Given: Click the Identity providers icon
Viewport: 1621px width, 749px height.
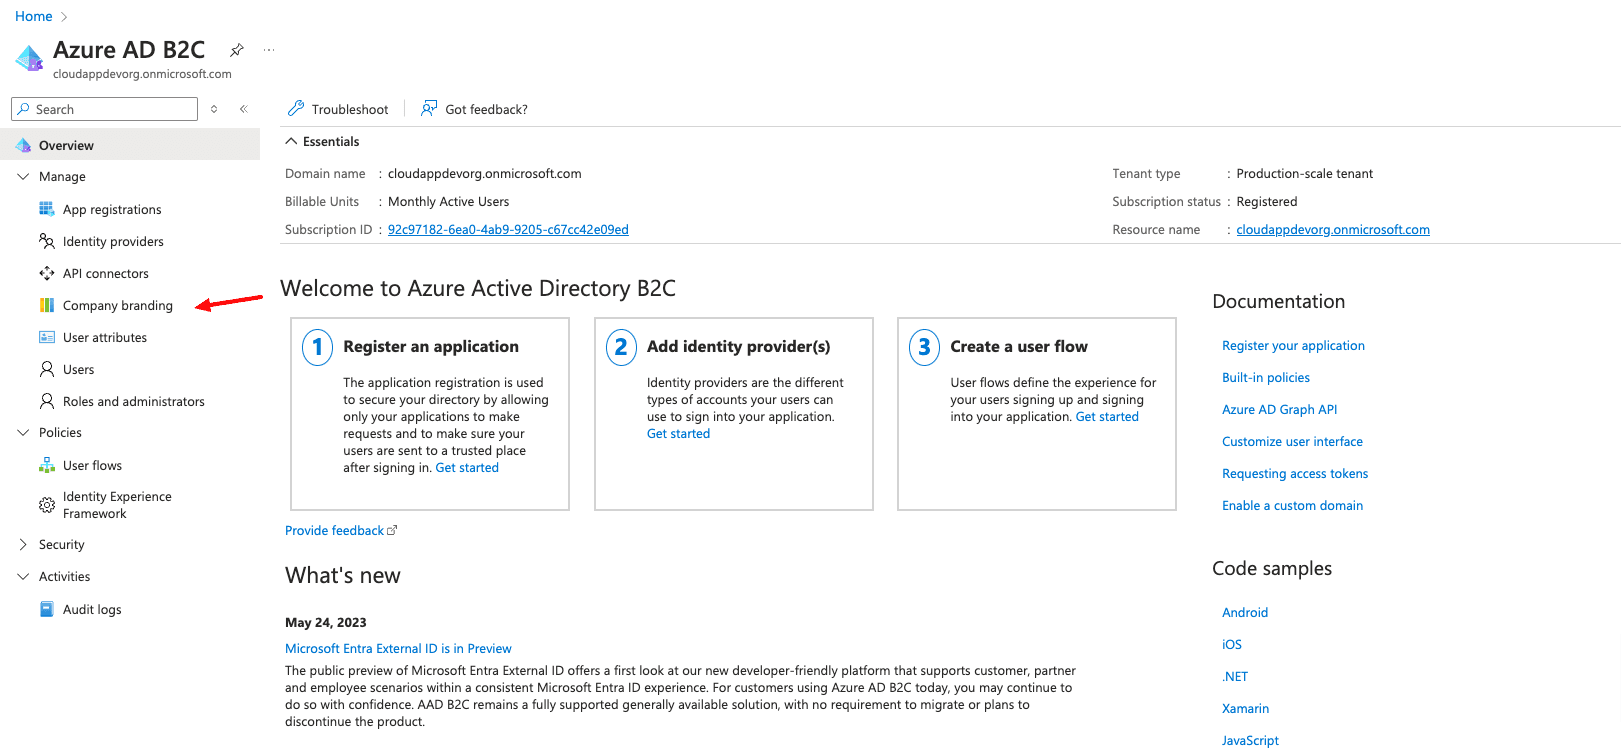Looking at the screenshot, I should (47, 241).
